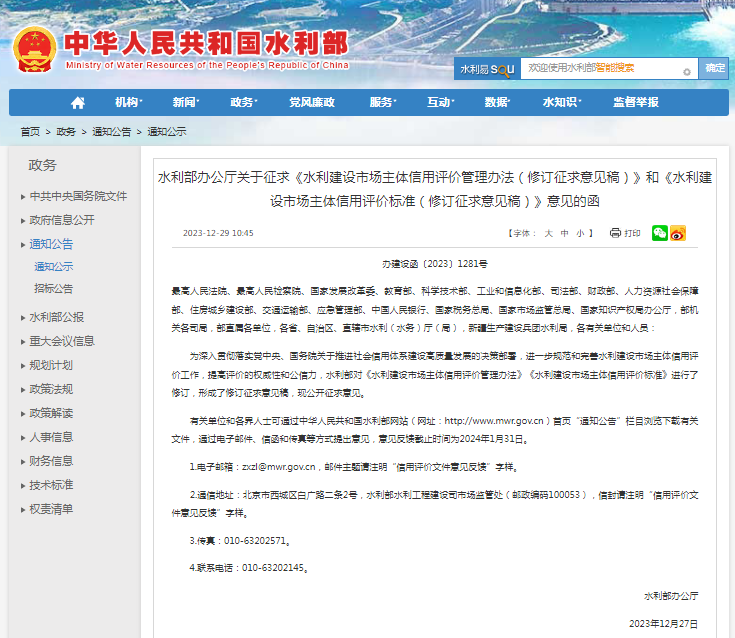Set font size to 大 (large)
This screenshot has width=735, height=638.
[548, 233]
